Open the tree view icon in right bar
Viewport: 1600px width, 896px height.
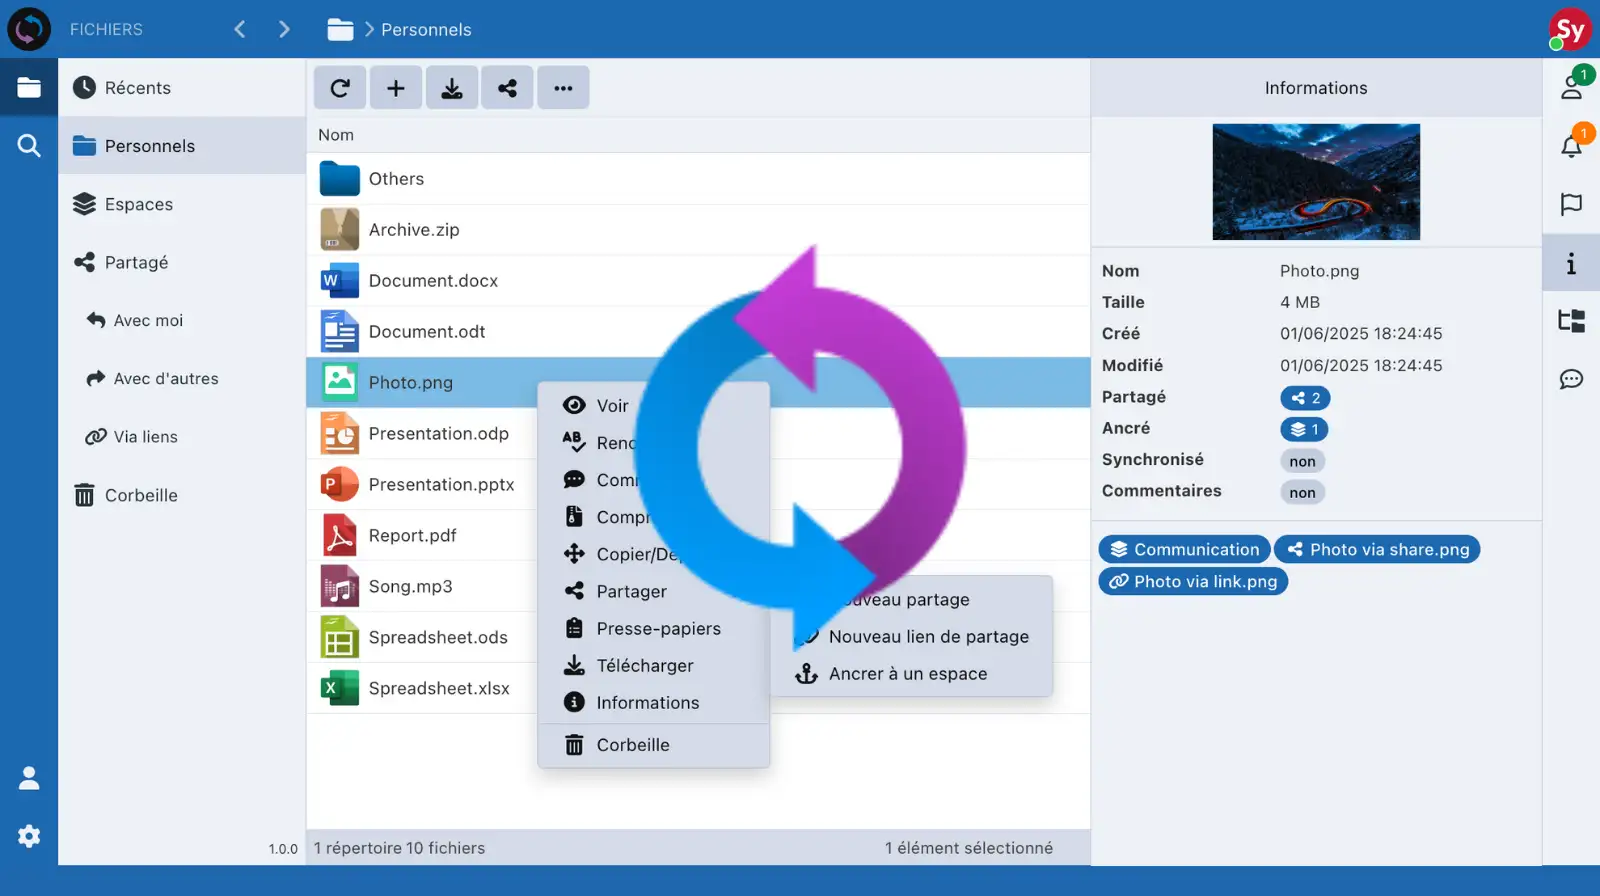[1572, 321]
